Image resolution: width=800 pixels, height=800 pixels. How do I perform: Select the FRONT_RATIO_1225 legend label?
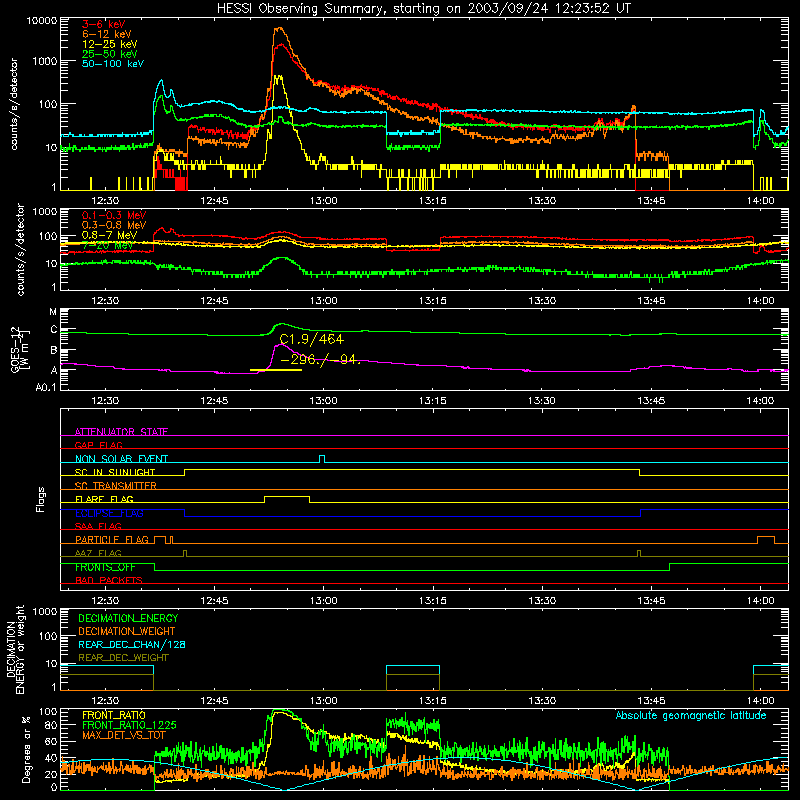[129, 725]
